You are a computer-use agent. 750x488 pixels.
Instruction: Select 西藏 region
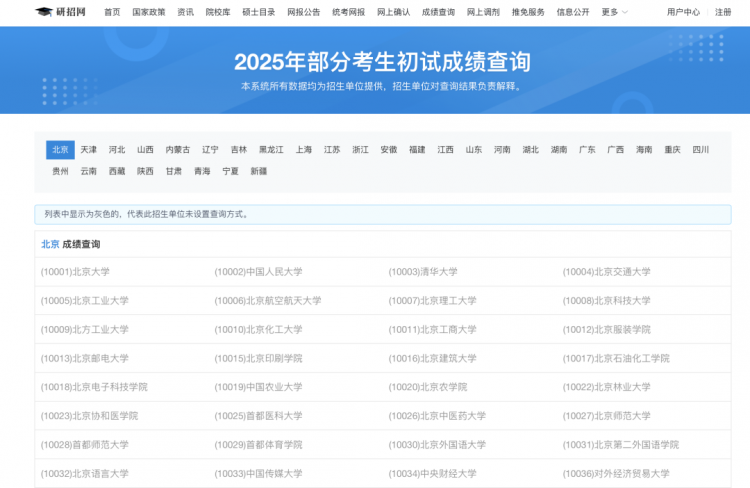(x=117, y=171)
